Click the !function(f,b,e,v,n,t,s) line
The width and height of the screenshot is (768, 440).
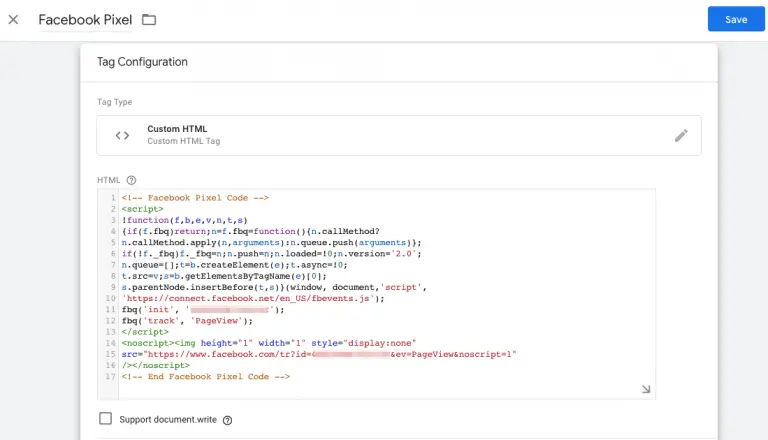185,220
